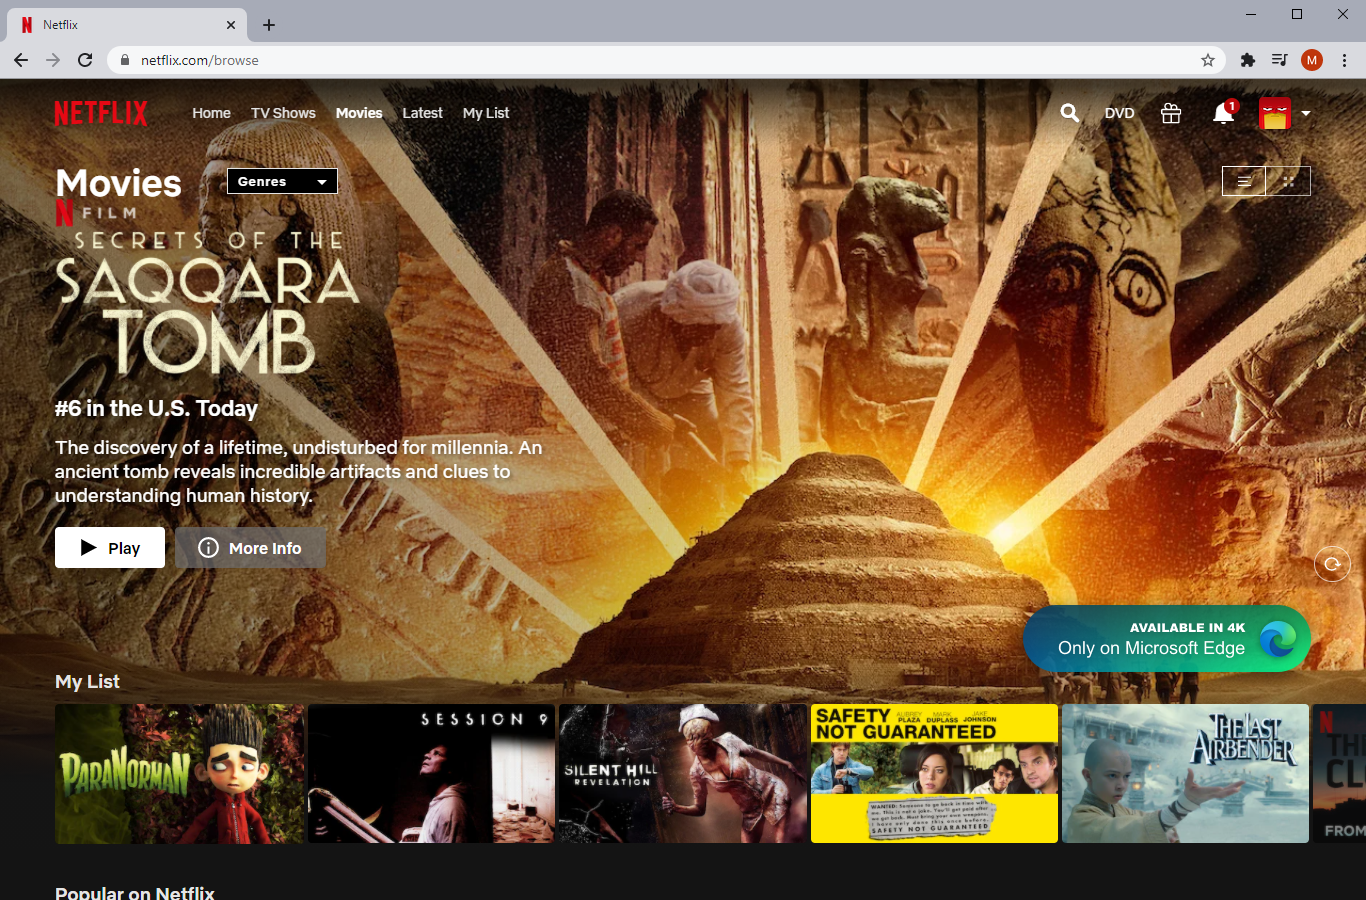Open More Info for featured film
The image size is (1366, 900).
250,548
